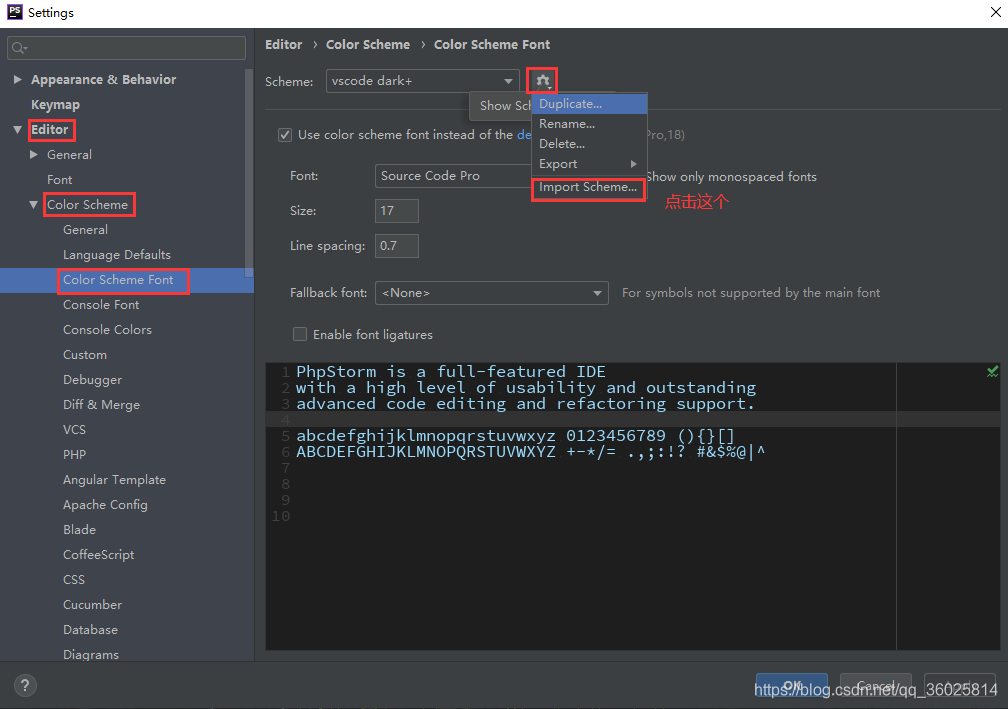Click the OK button
This screenshot has height=709, width=1008.
tap(791, 687)
